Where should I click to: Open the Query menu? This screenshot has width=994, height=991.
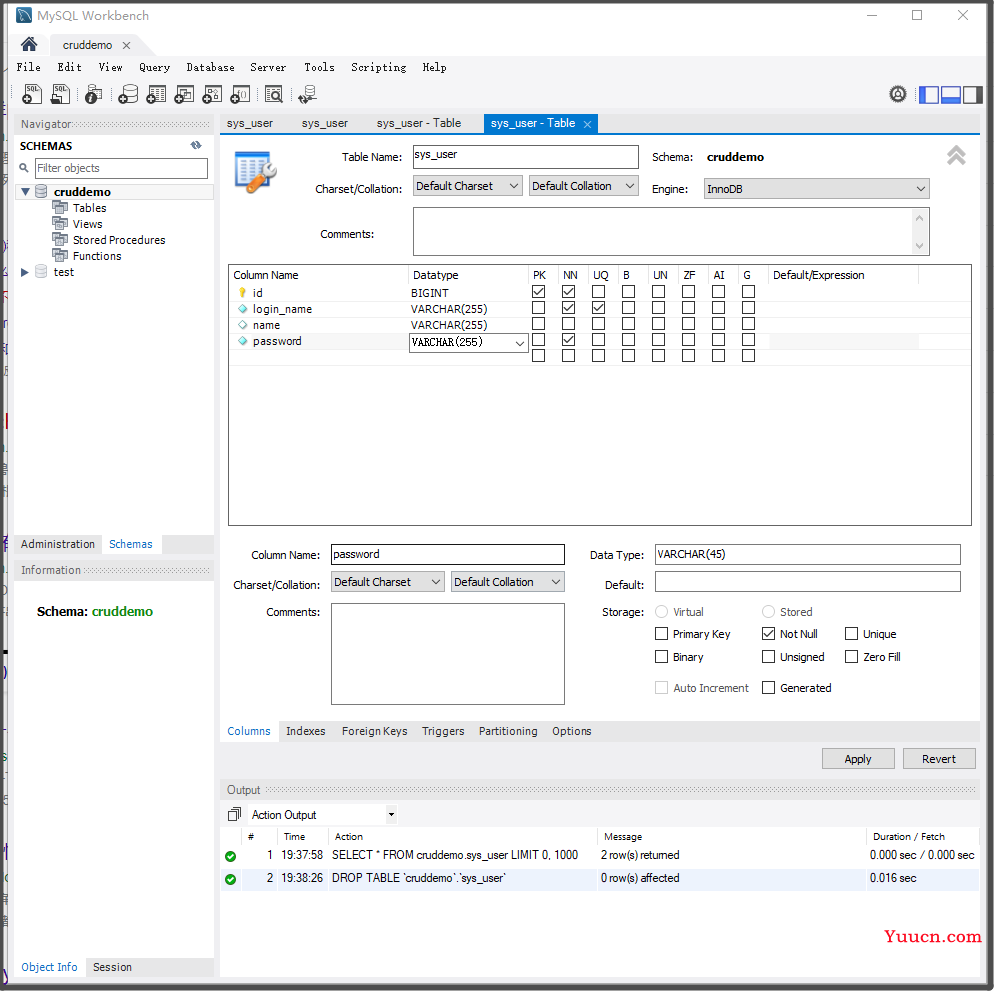(155, 67)
